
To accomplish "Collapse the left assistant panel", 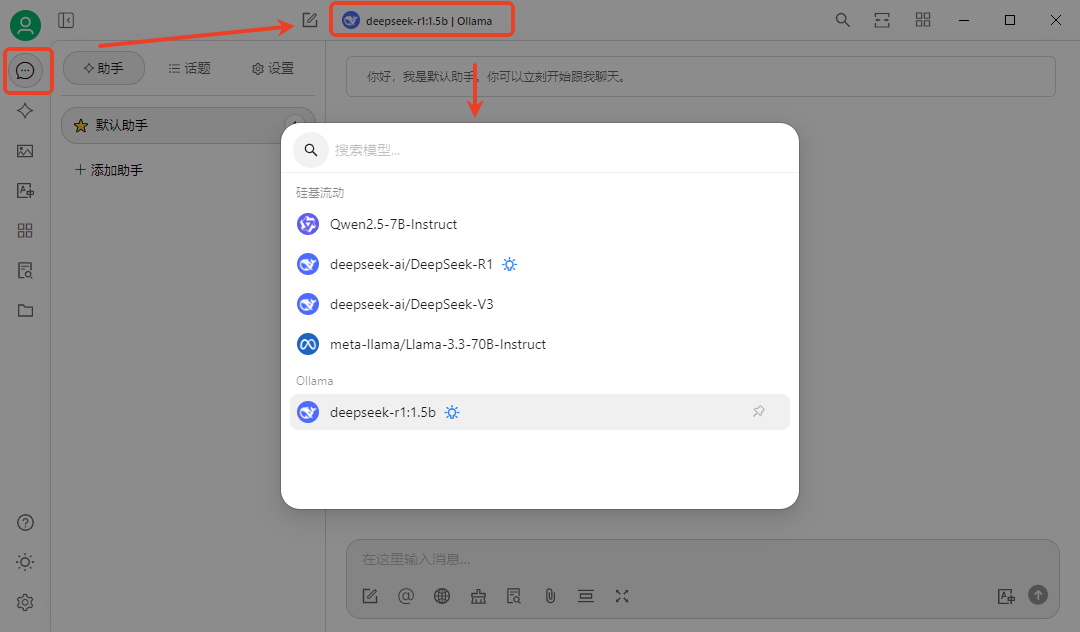I will [66, 21].
